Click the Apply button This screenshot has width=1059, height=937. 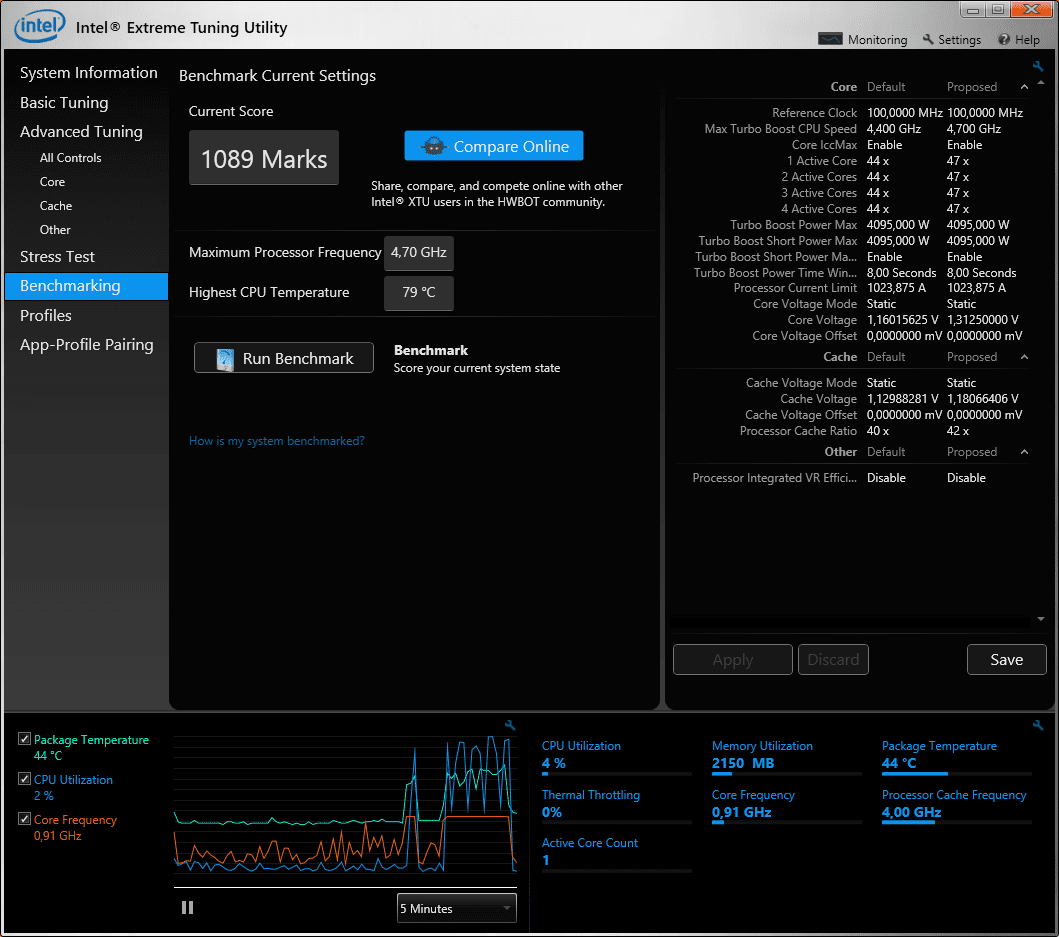[x=733, y=659]
